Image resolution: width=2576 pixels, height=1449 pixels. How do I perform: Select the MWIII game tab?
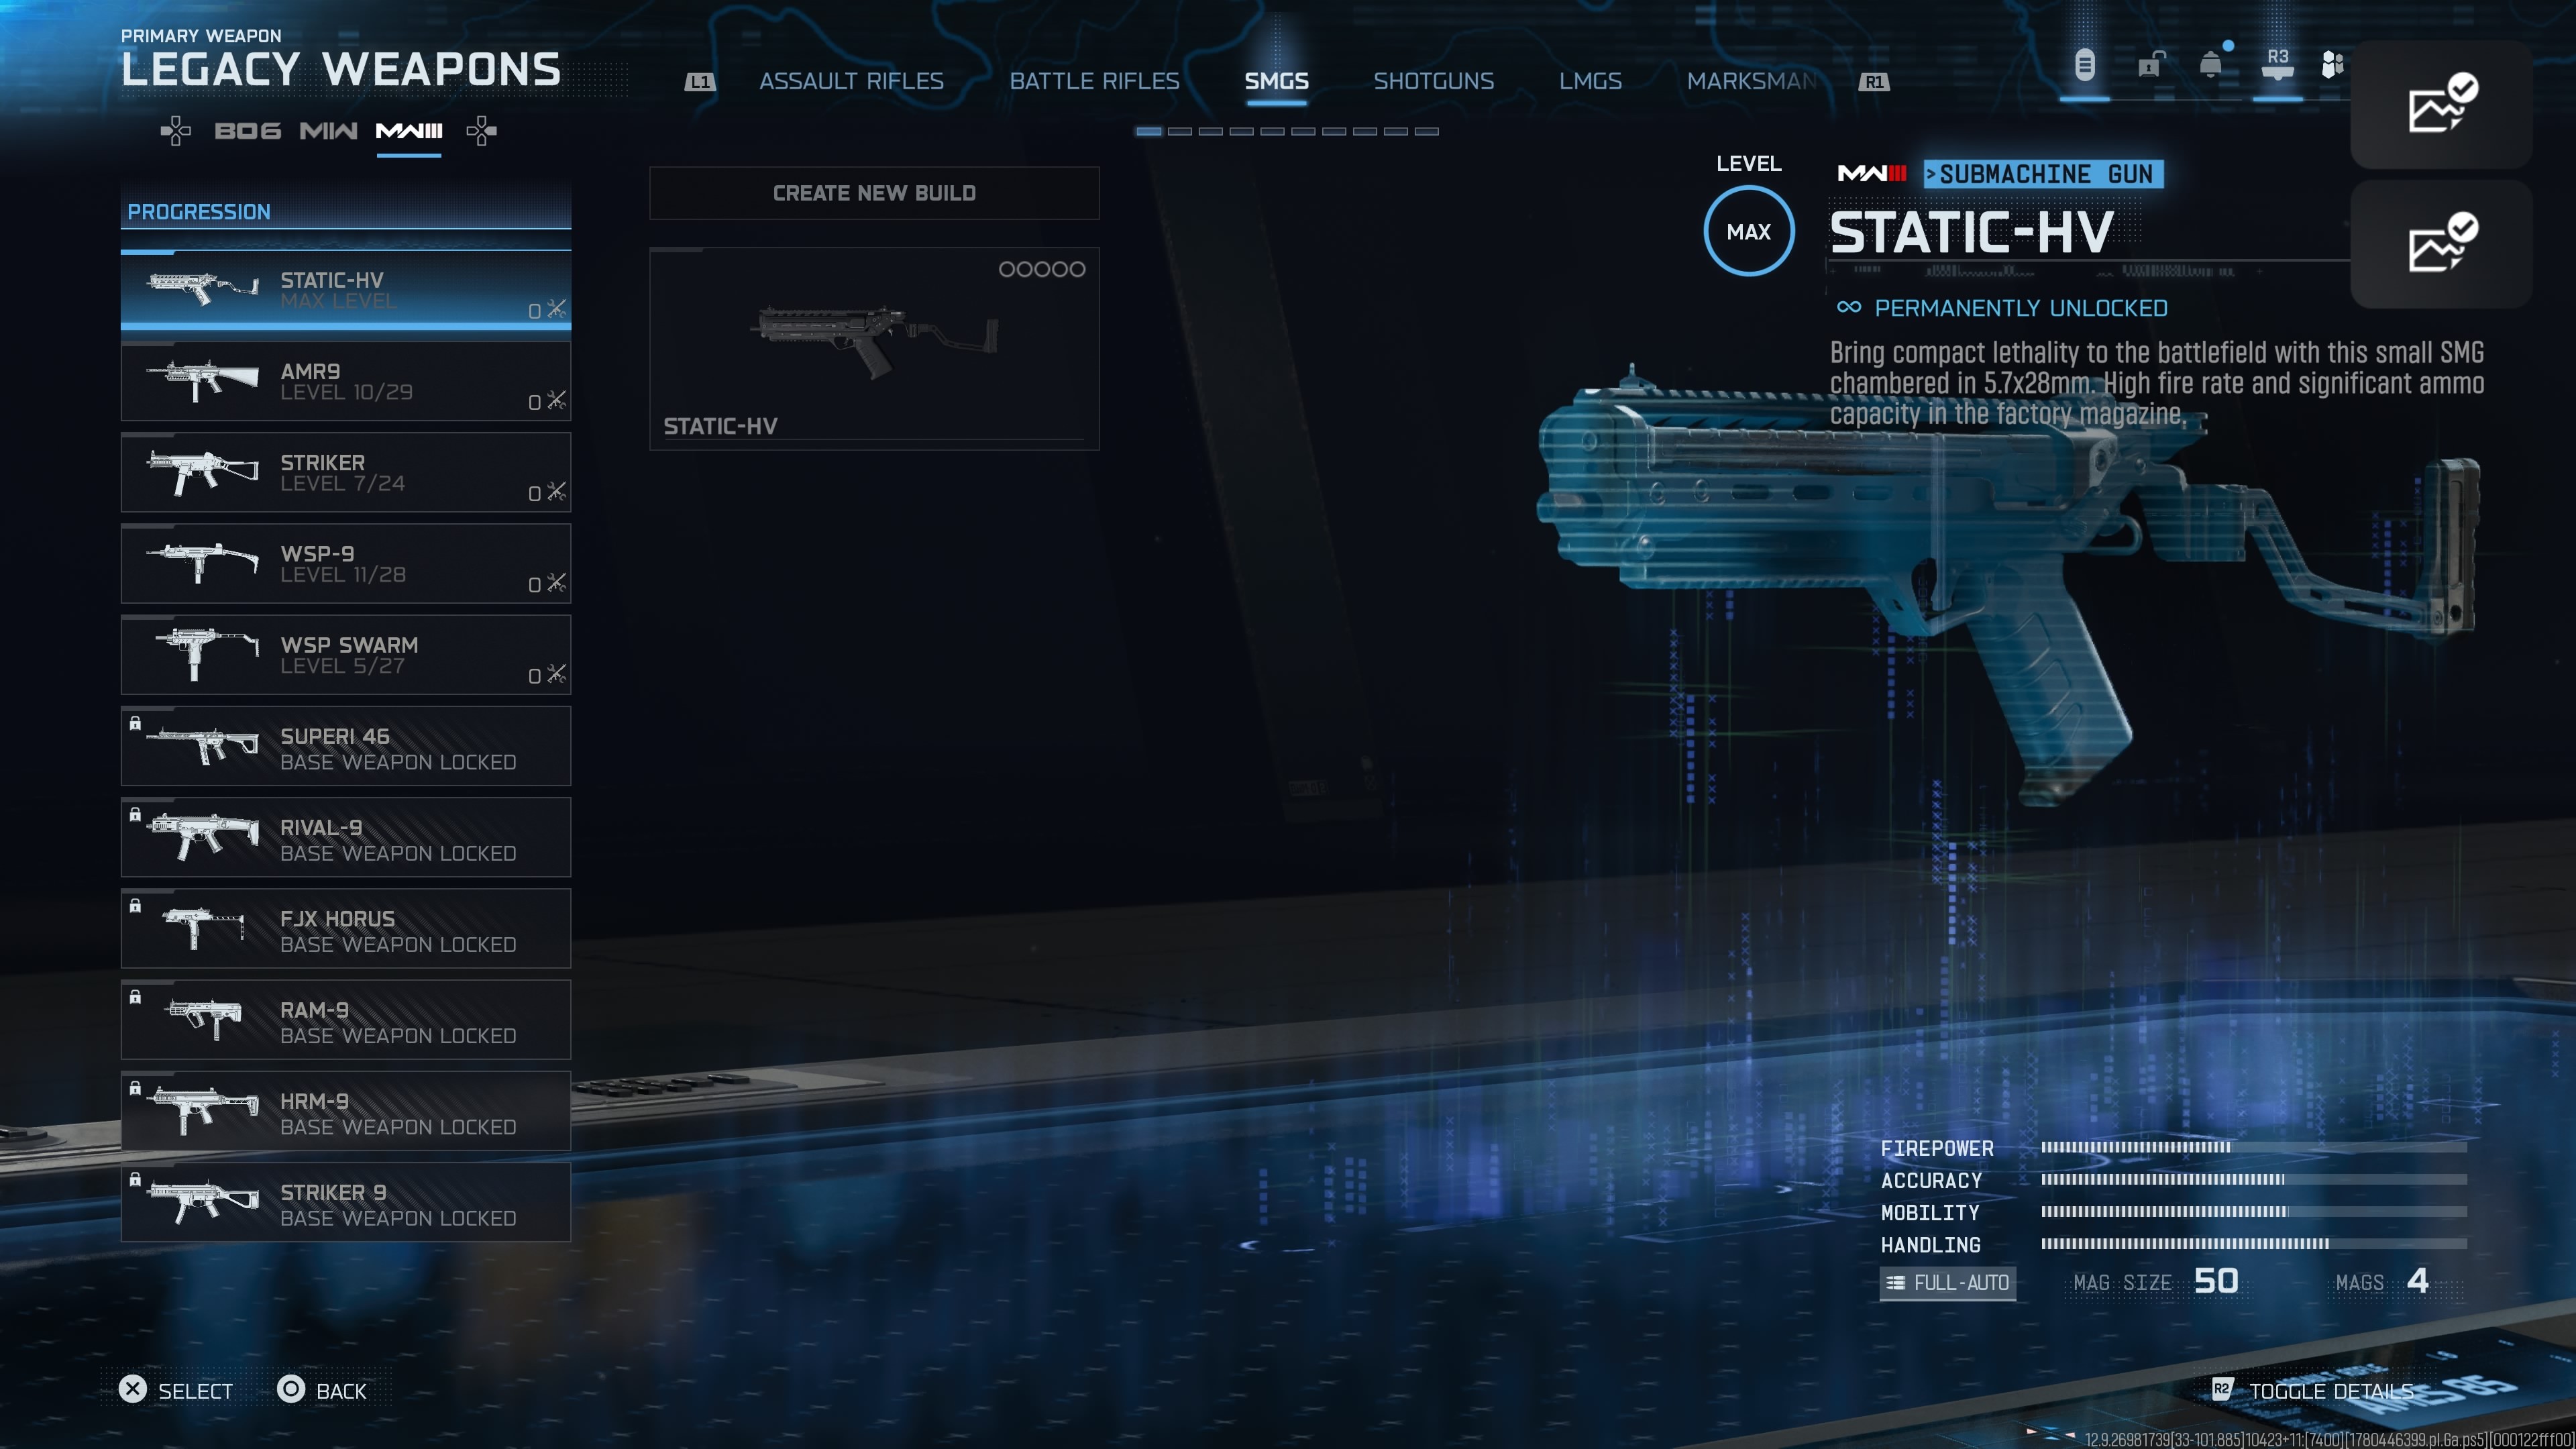[409, 131]
